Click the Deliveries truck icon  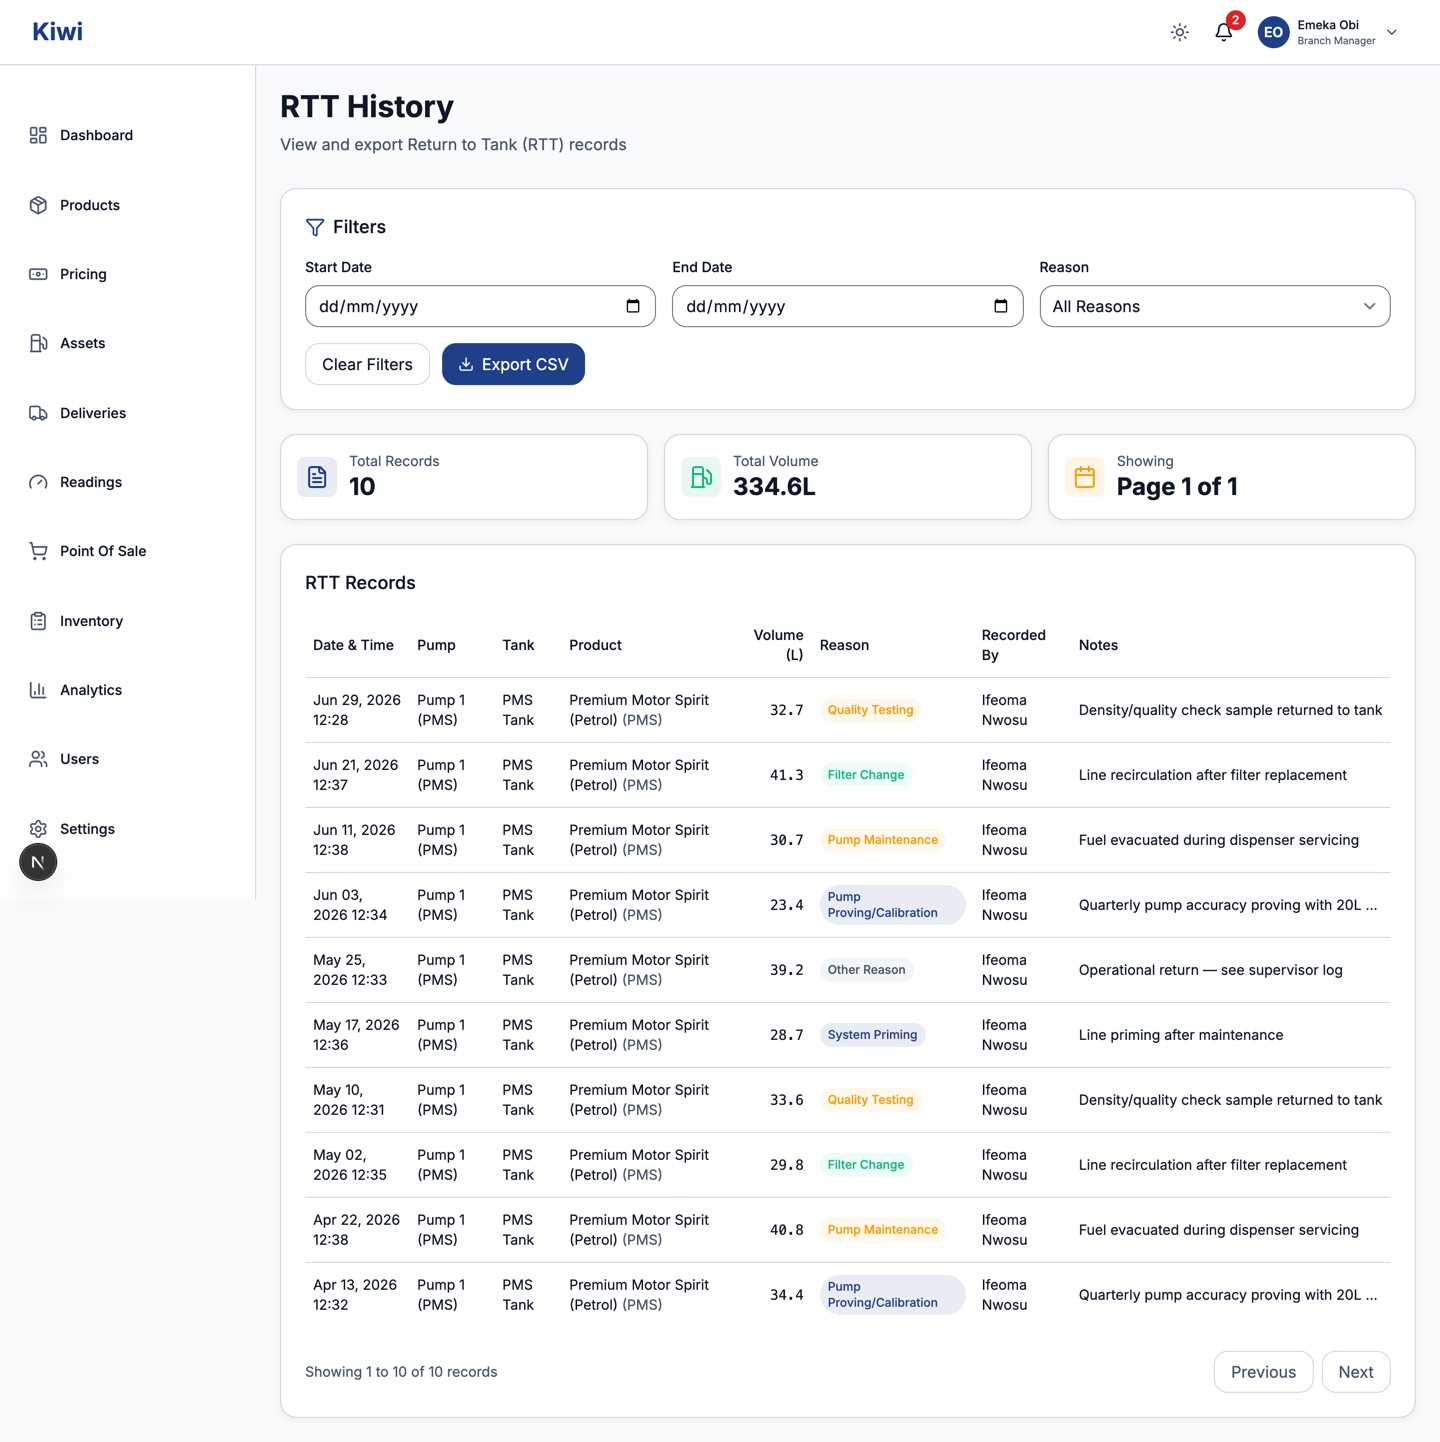(38, 413)
